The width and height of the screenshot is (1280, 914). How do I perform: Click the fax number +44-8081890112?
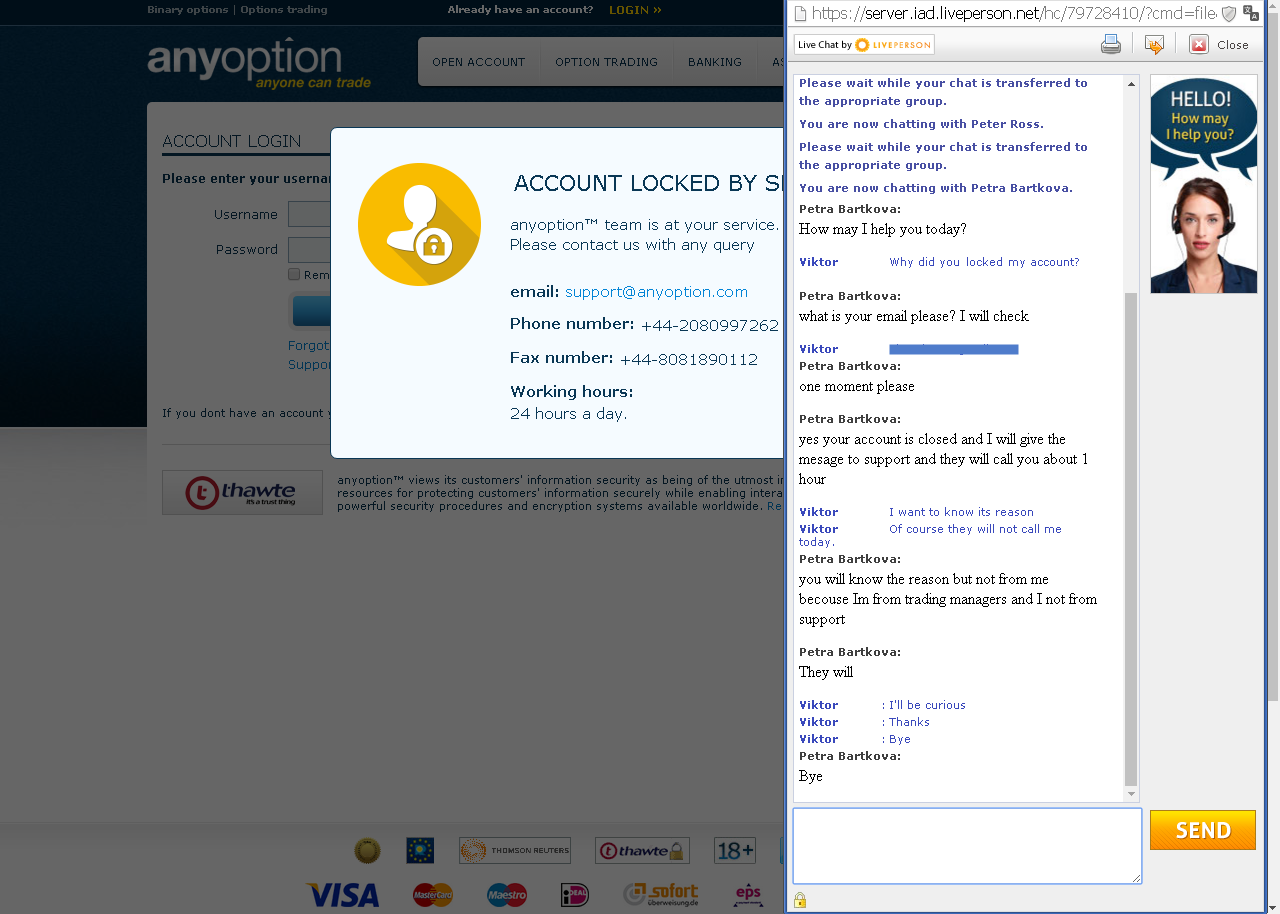click(689, 360)
